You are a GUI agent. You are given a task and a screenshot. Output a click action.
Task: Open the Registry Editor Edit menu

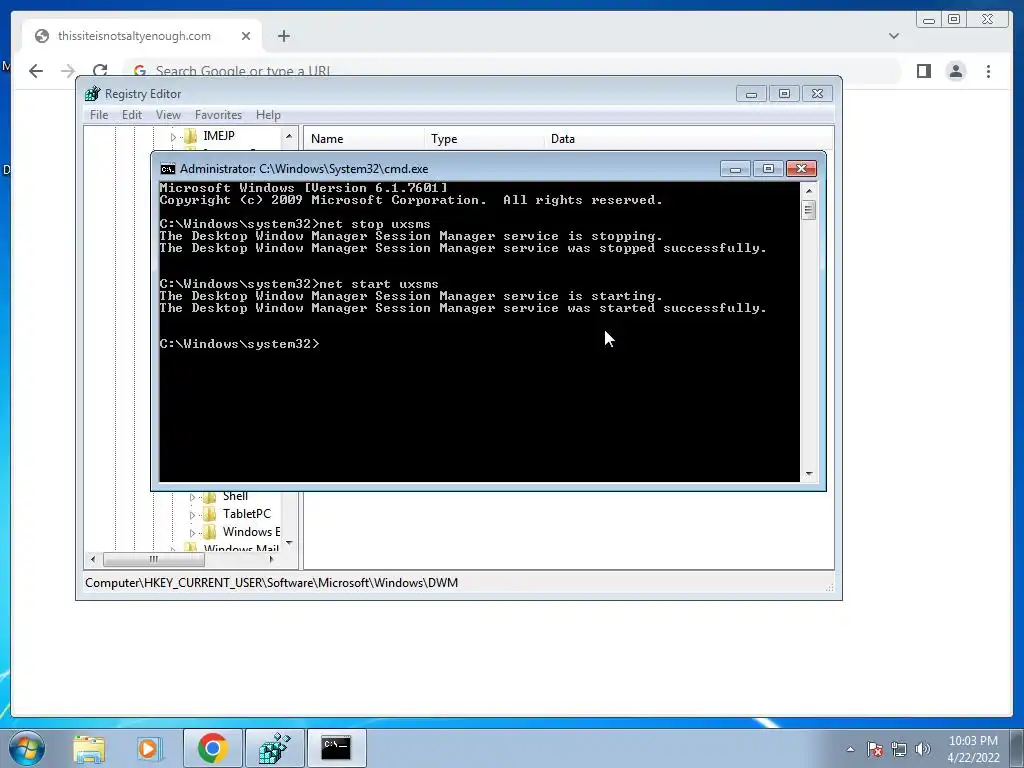131,115
